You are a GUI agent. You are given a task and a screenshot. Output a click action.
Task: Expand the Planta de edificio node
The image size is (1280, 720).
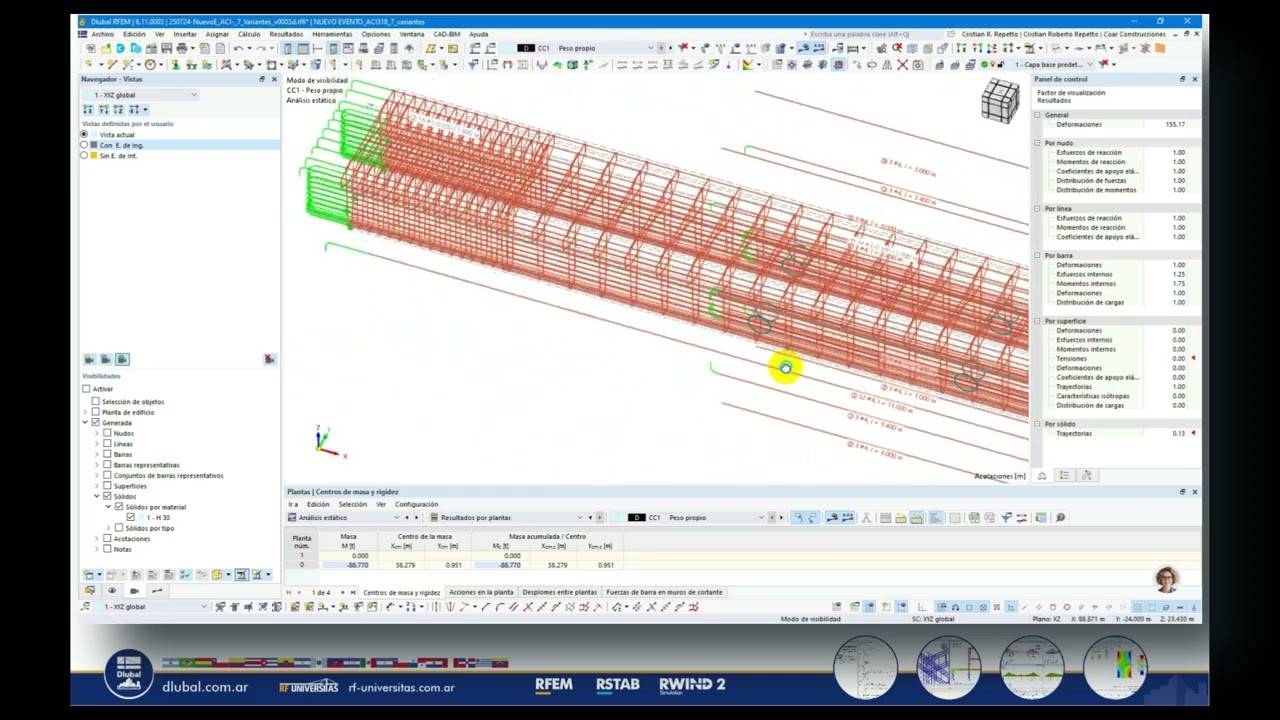pyautogui.click(x=86, y=412)
